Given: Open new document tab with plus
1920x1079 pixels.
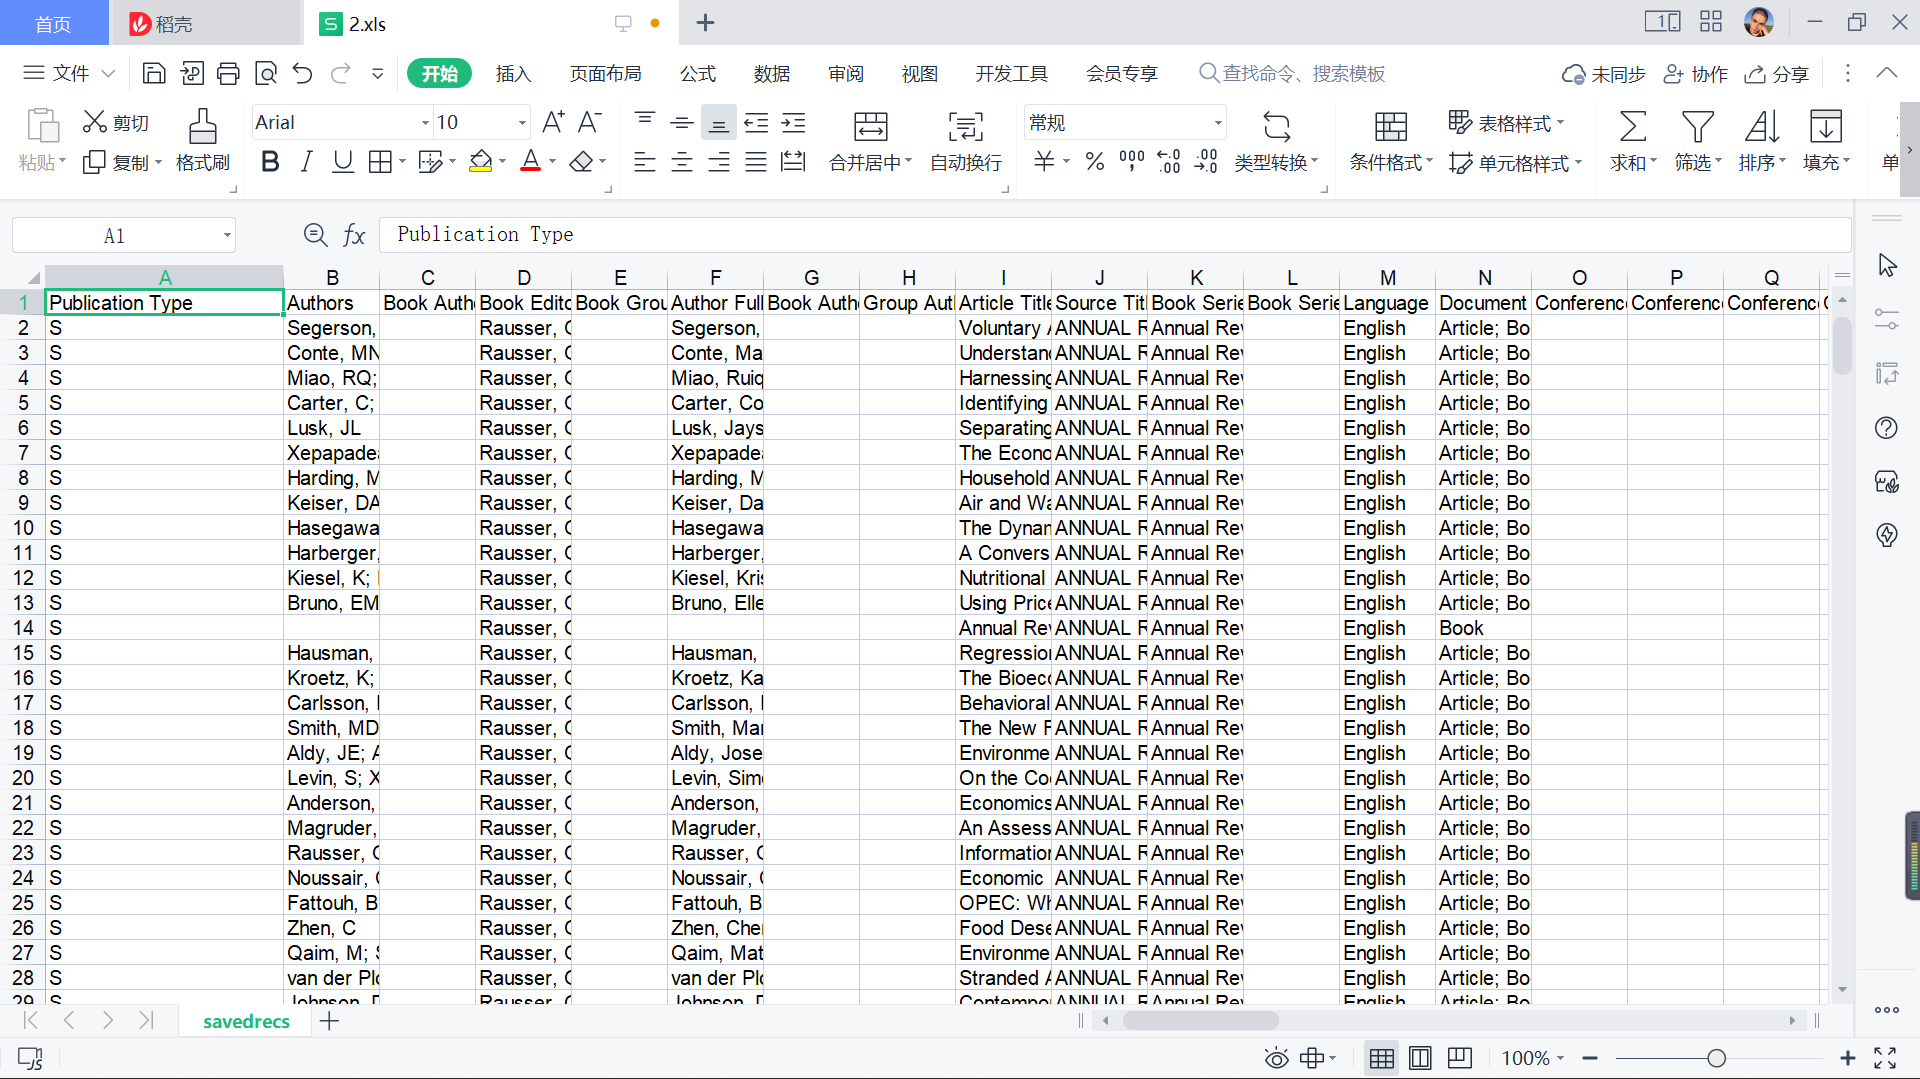Looking at the screenshot, I should click(705, 22).
